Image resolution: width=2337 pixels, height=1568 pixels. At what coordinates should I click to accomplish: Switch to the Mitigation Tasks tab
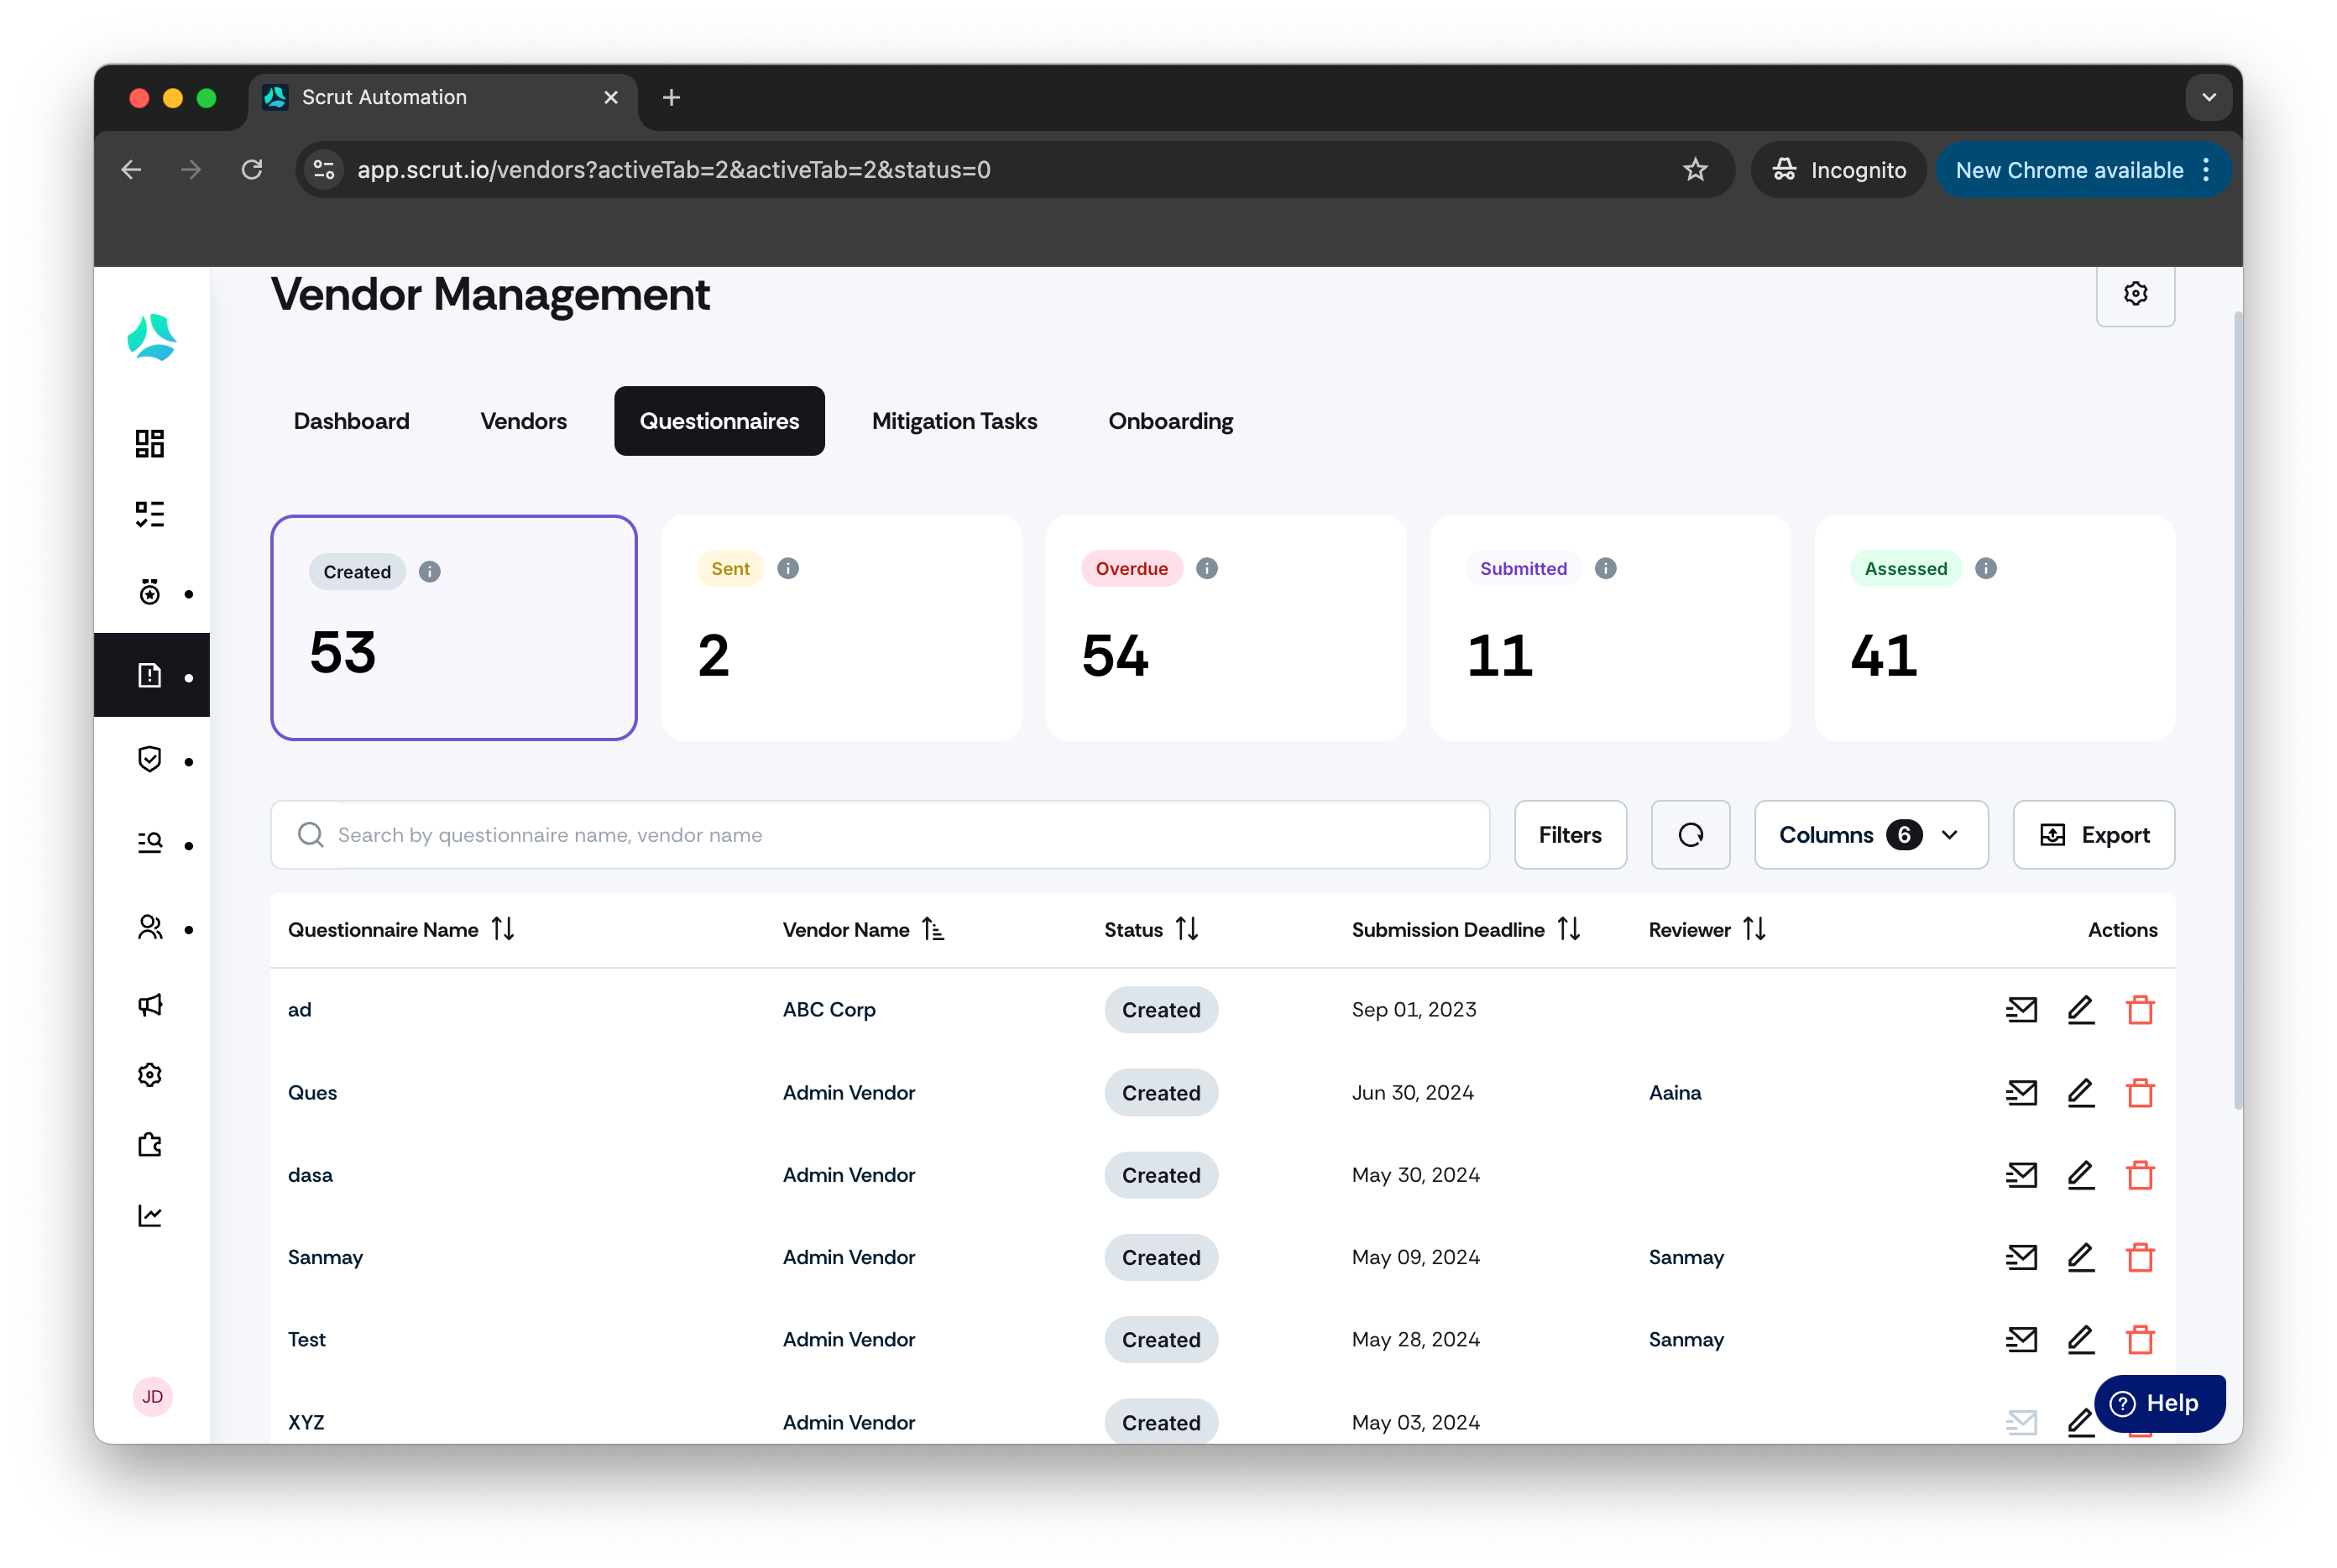click(954, 421)
